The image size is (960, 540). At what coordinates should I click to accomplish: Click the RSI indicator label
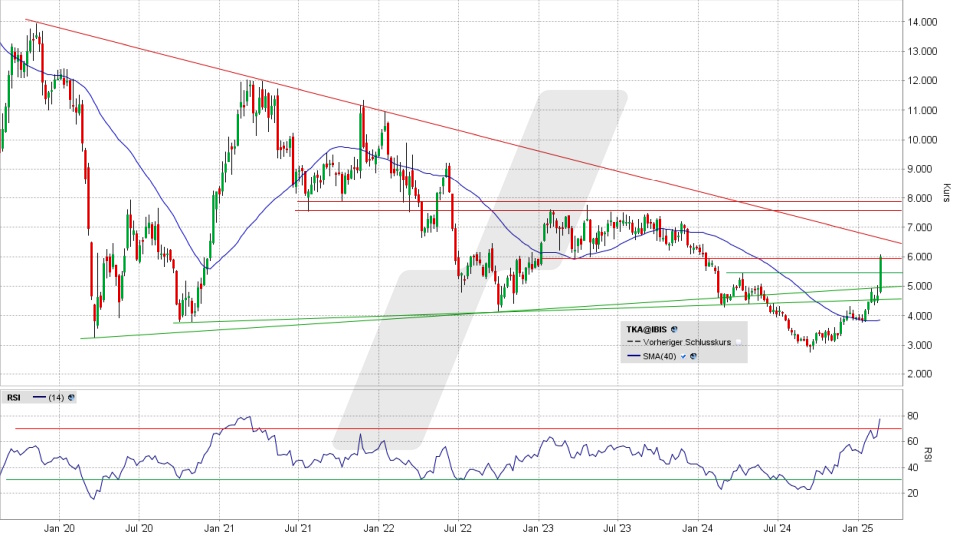coord(13,397)
